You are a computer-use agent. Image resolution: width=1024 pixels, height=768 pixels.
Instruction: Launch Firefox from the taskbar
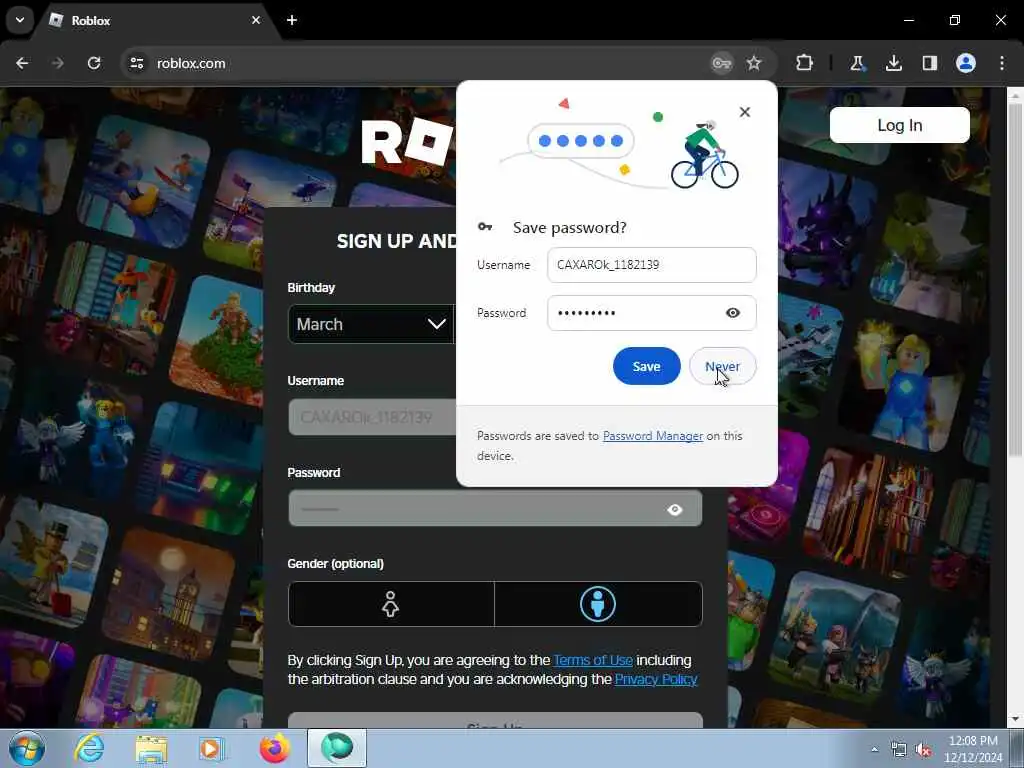pos(275,748)
